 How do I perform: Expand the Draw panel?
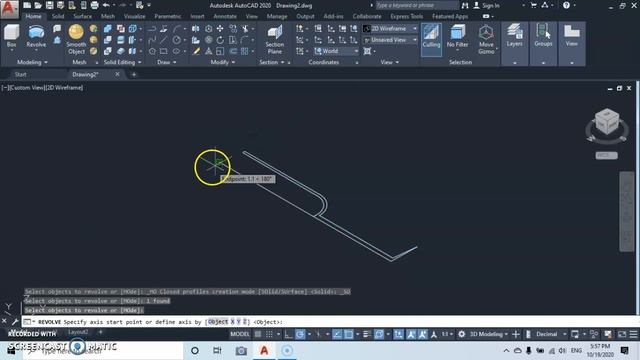tap(167, 62)
